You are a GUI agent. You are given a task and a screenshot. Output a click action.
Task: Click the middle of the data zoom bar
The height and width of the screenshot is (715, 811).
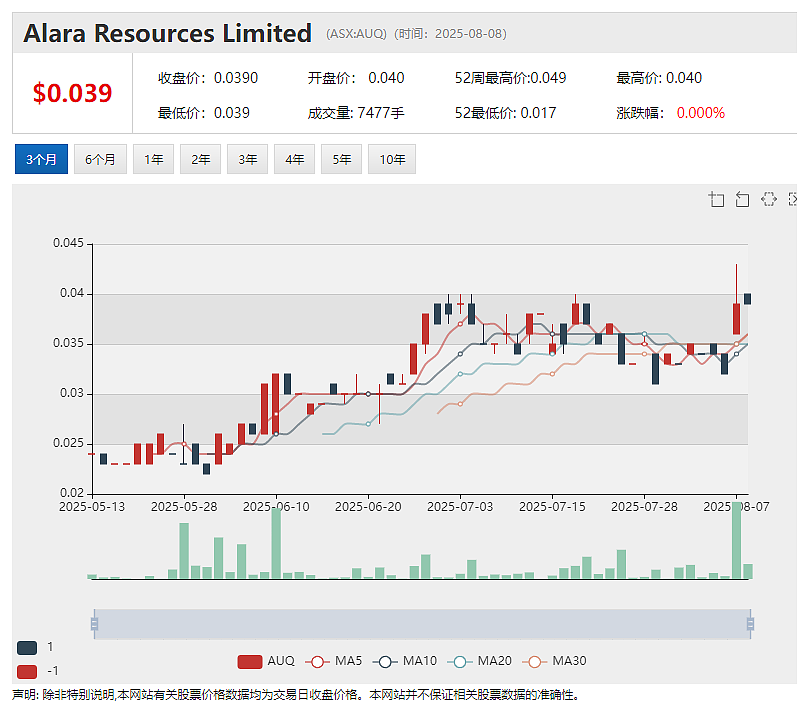click(x=422, y=624)
